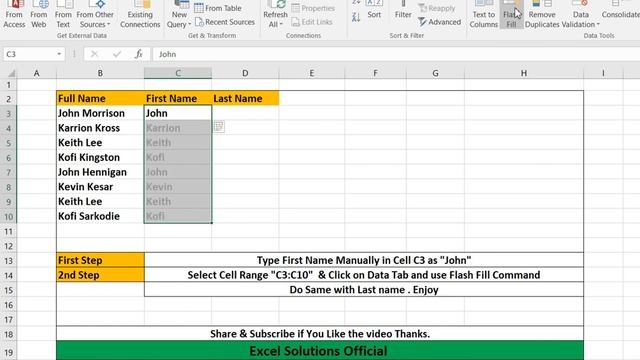Screen dimensions: 640x360
Task: Select the John Hennigan cell
Action: (100, 172)
